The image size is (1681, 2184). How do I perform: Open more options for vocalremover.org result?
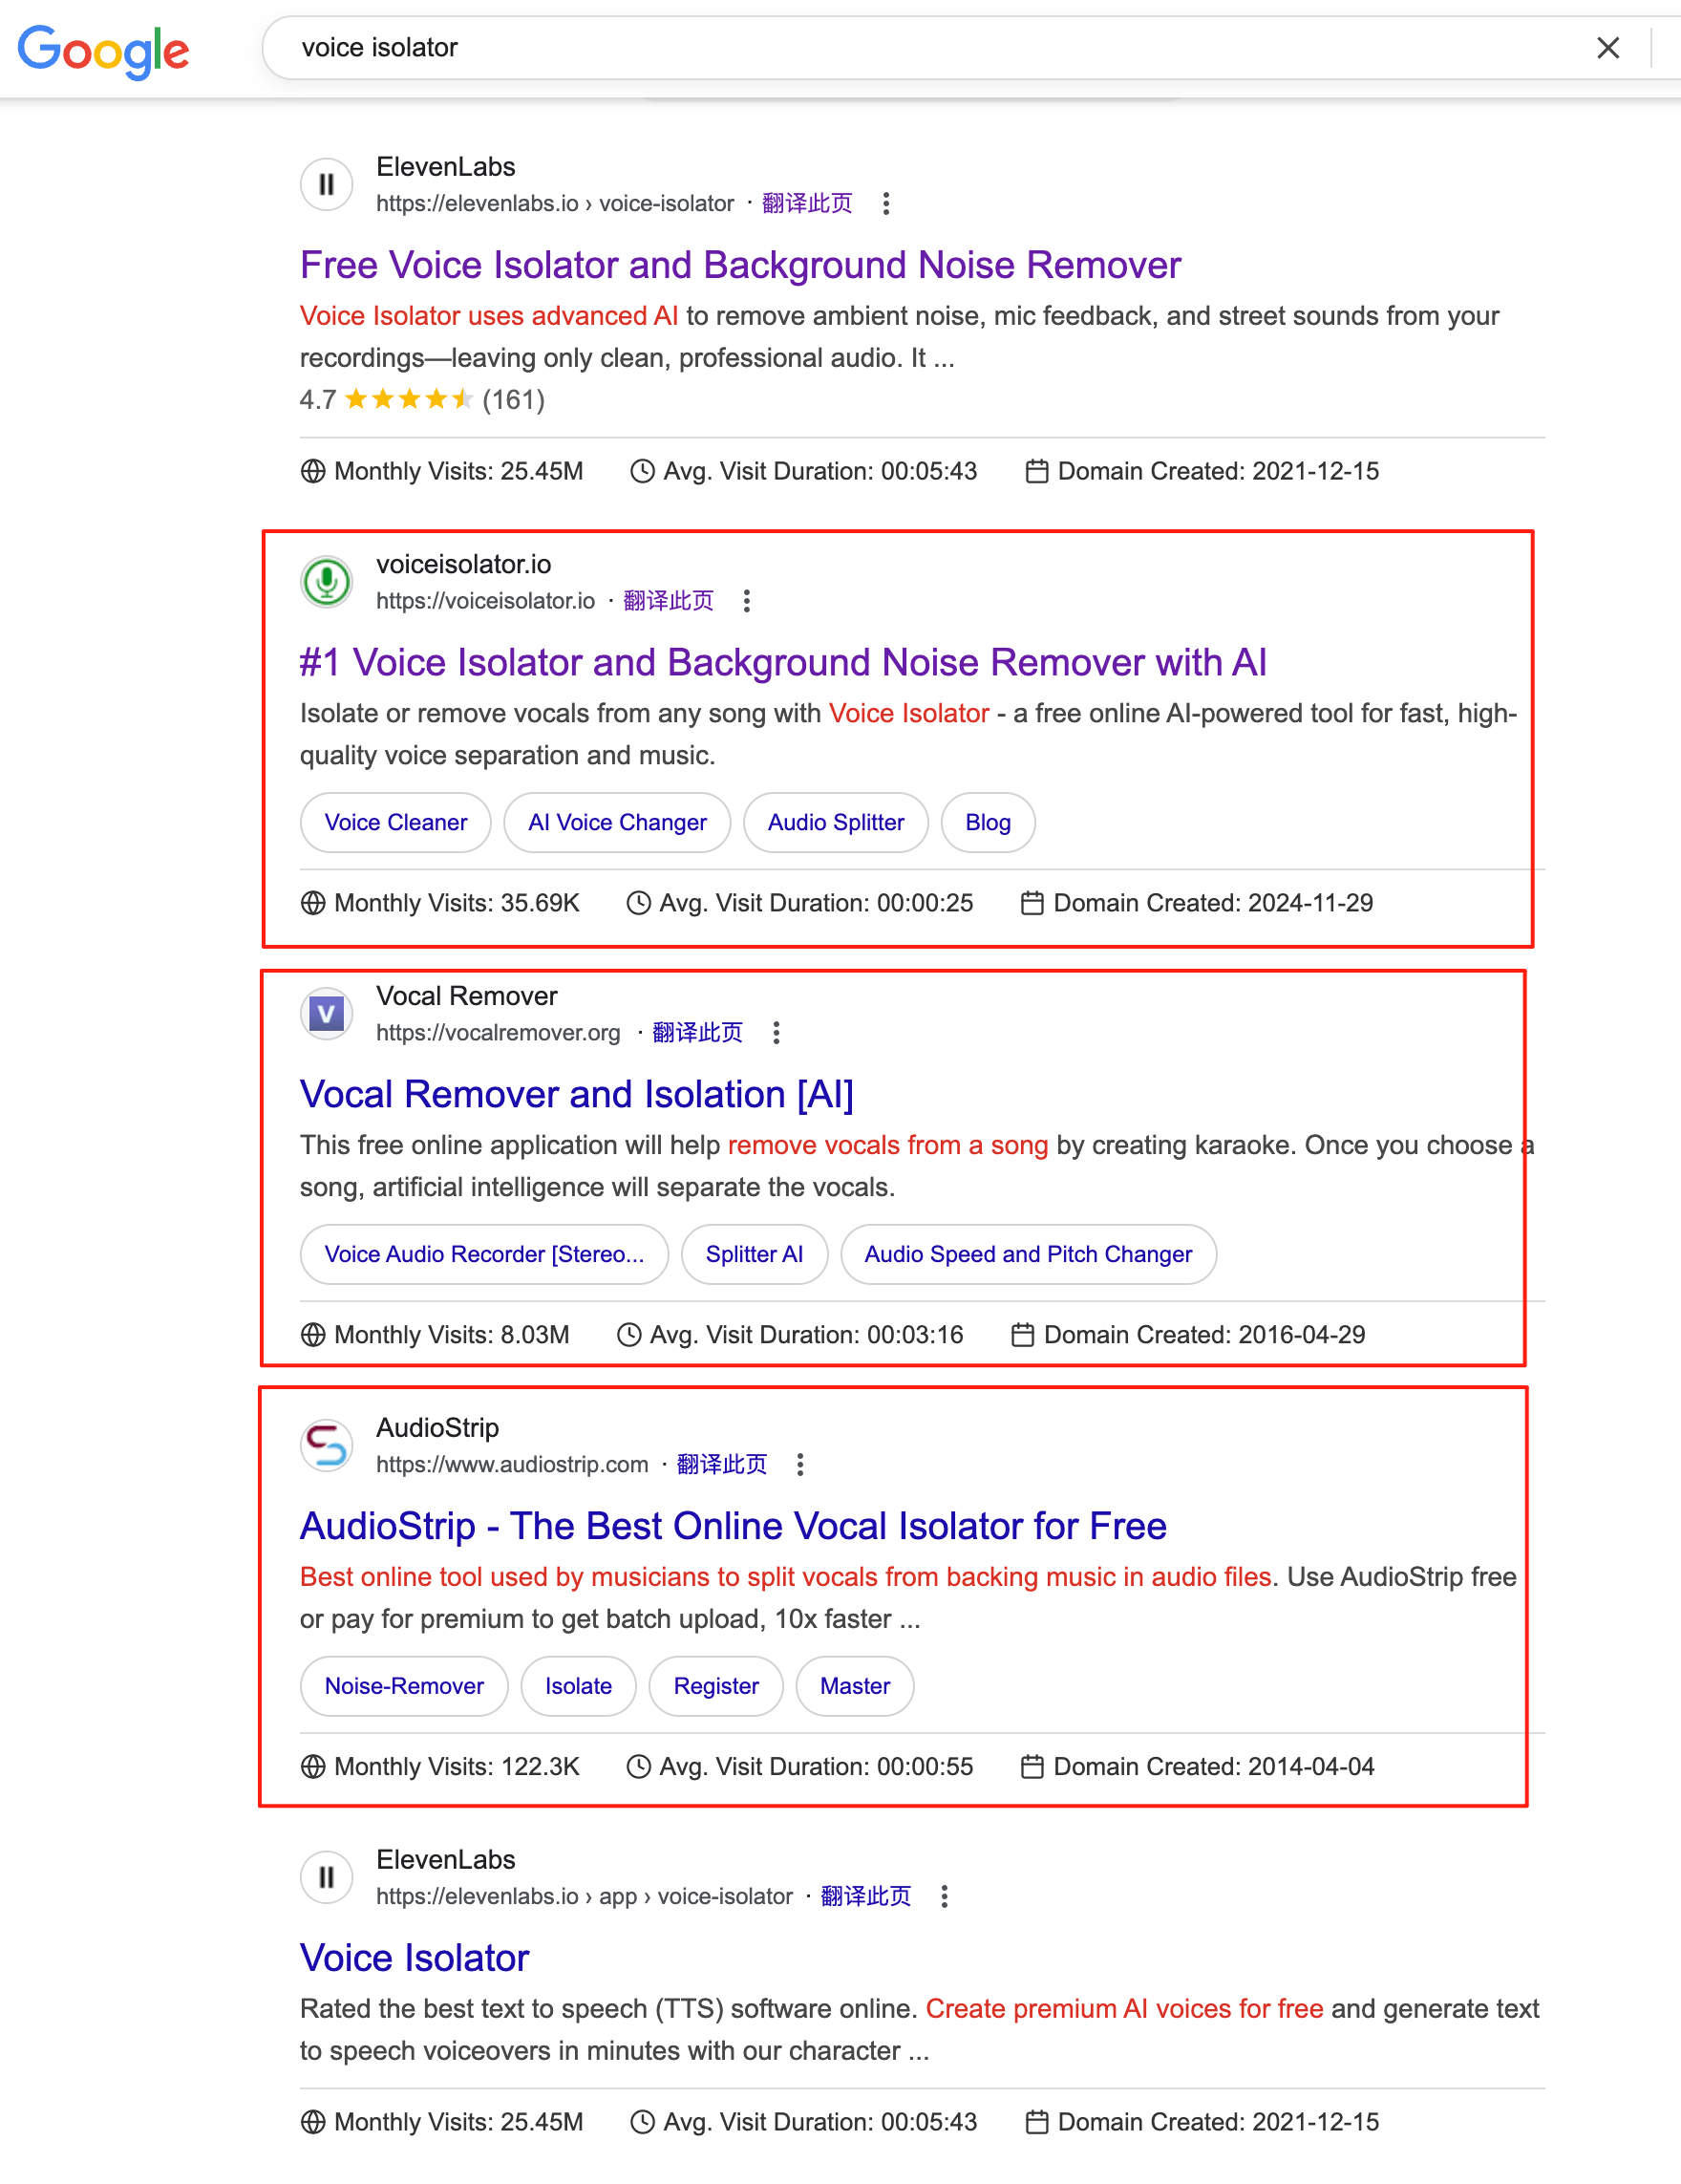(x=776, y=1033)
